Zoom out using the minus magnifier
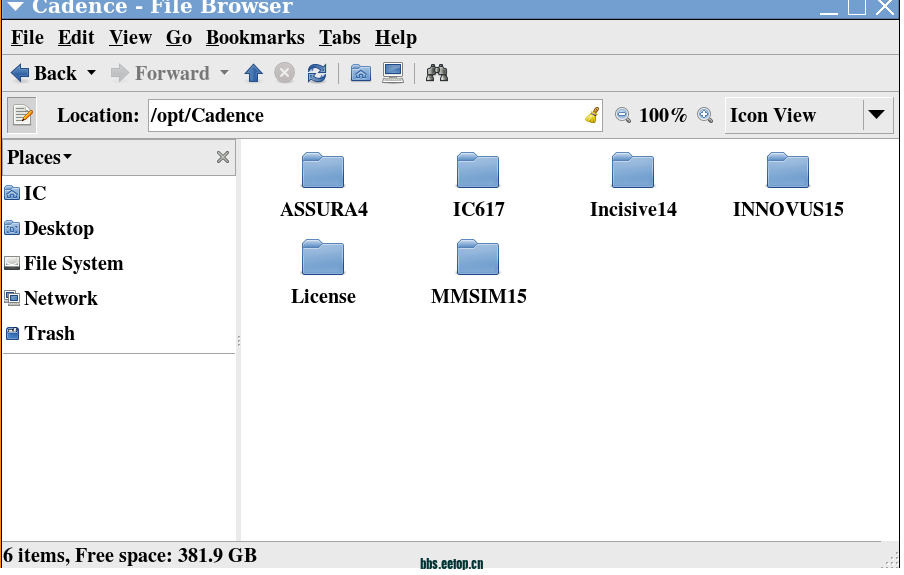The image size is (904, 575). [623, 115]
